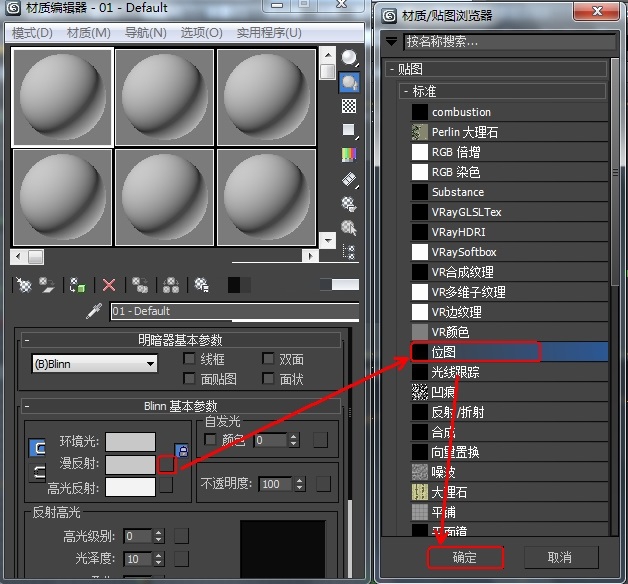Collapse the Blinn 基本参数 rollout
628x584 pixels.
coord(181,406)
